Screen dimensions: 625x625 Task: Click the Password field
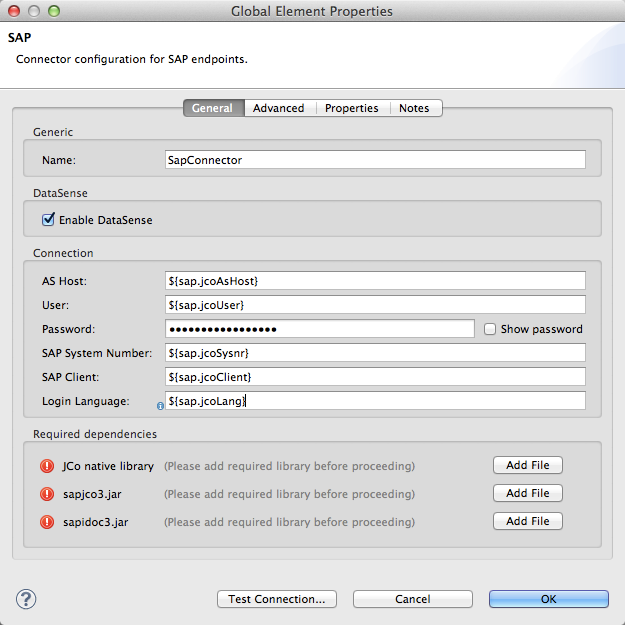tap(320, 329)
